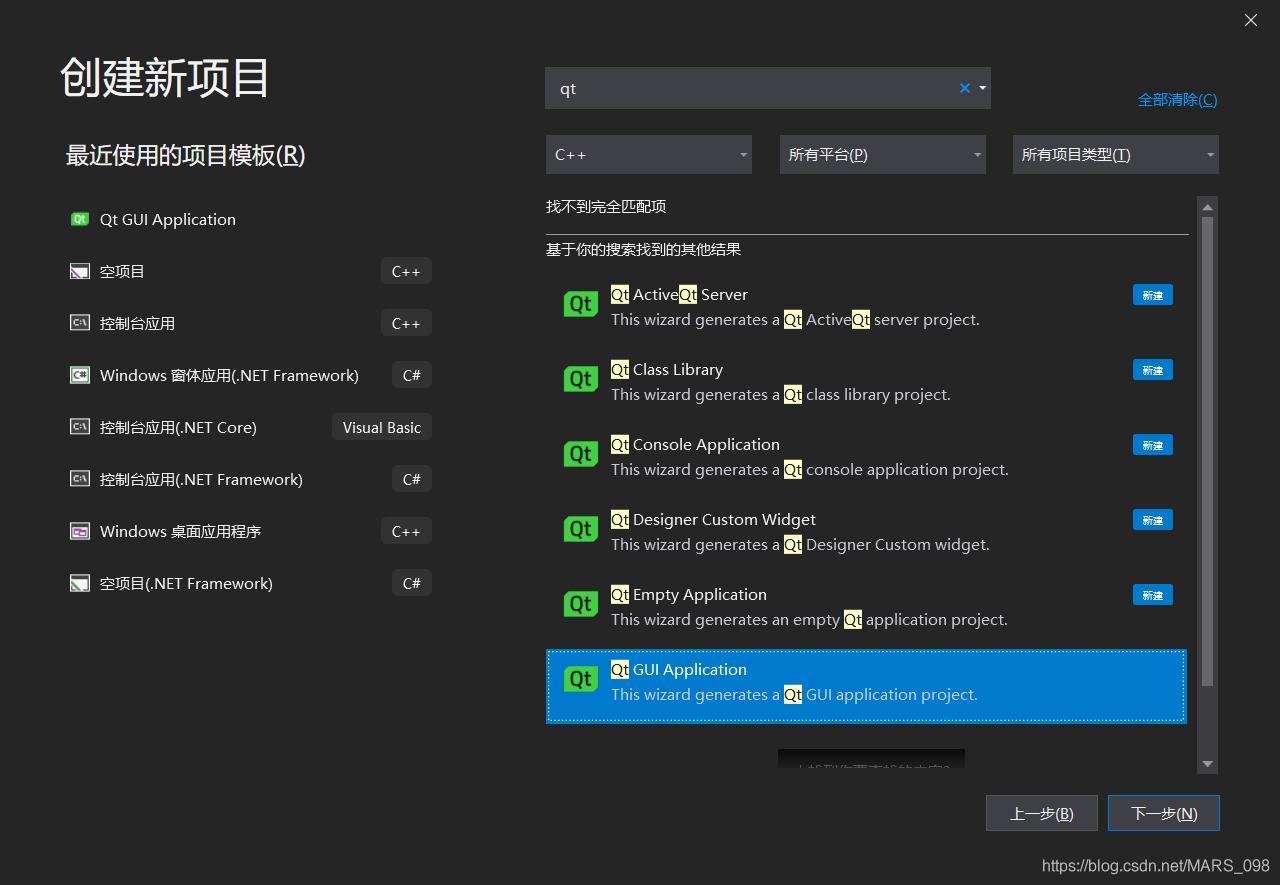This screenshot has height=885, width=1280.
Task: Select Qt Designer Custom Widget template
Action: 866,532
